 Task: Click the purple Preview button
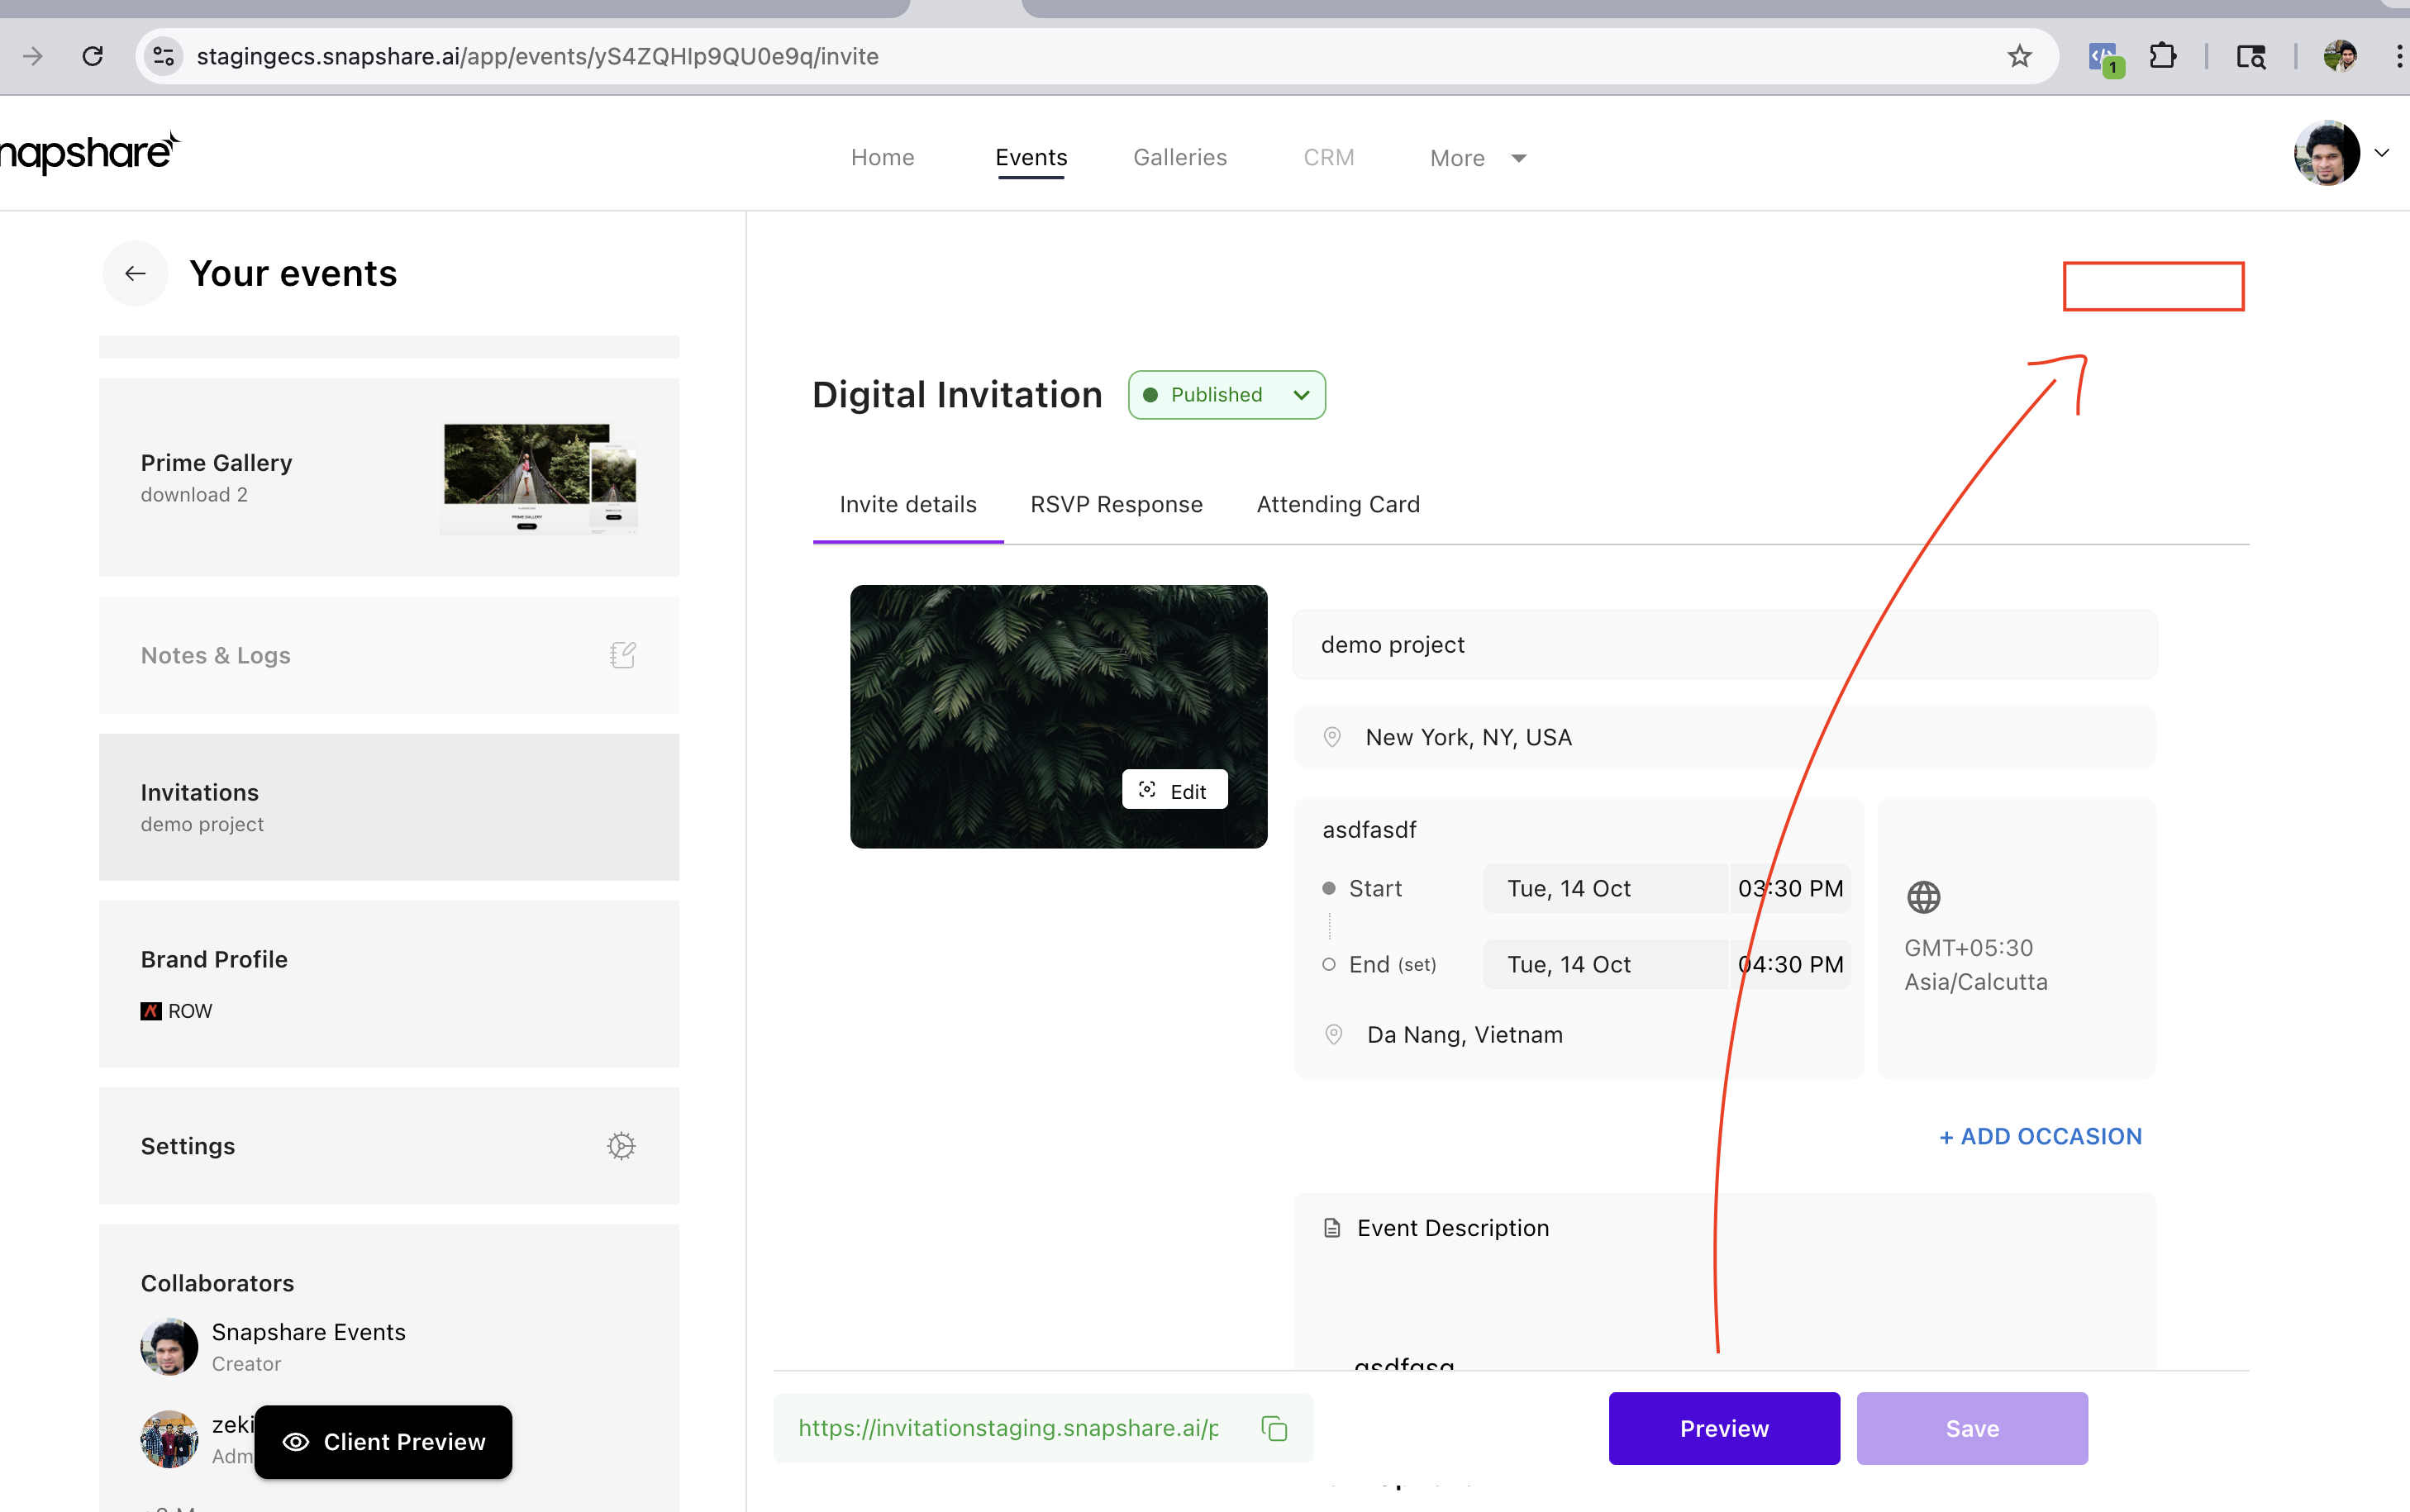click(1723, 1428)
